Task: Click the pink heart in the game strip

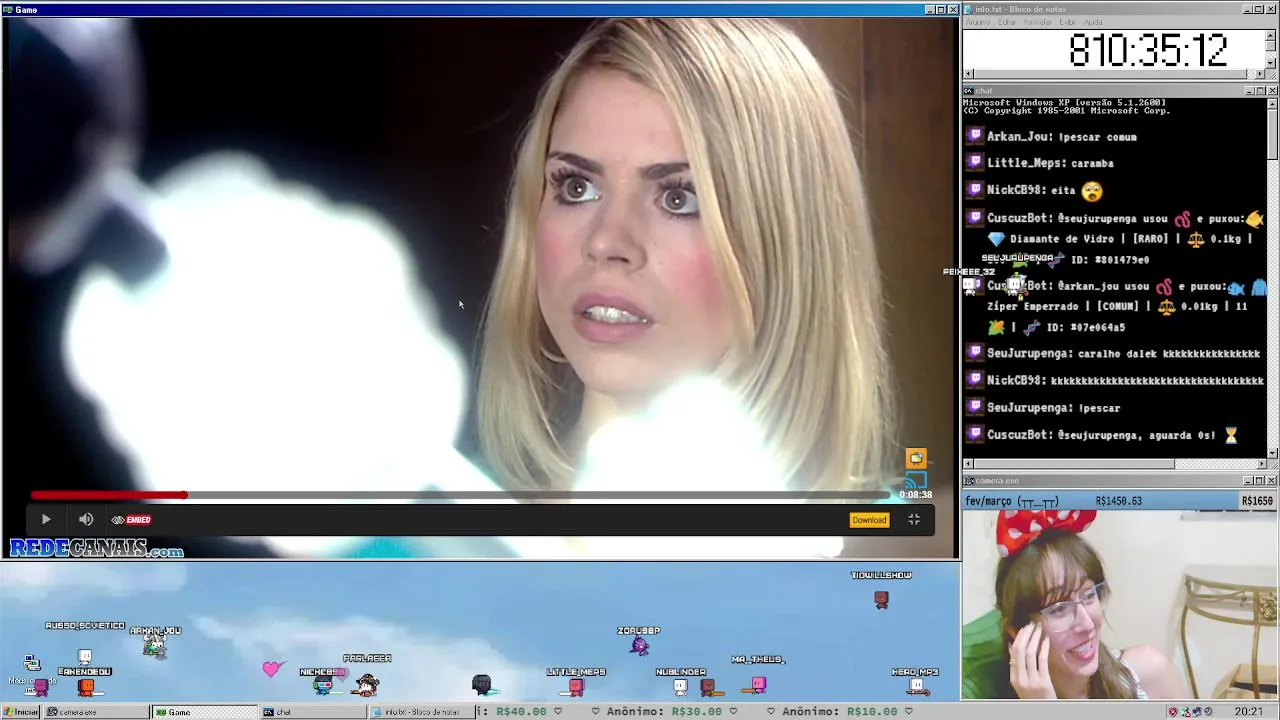Action: coord(272,668)
